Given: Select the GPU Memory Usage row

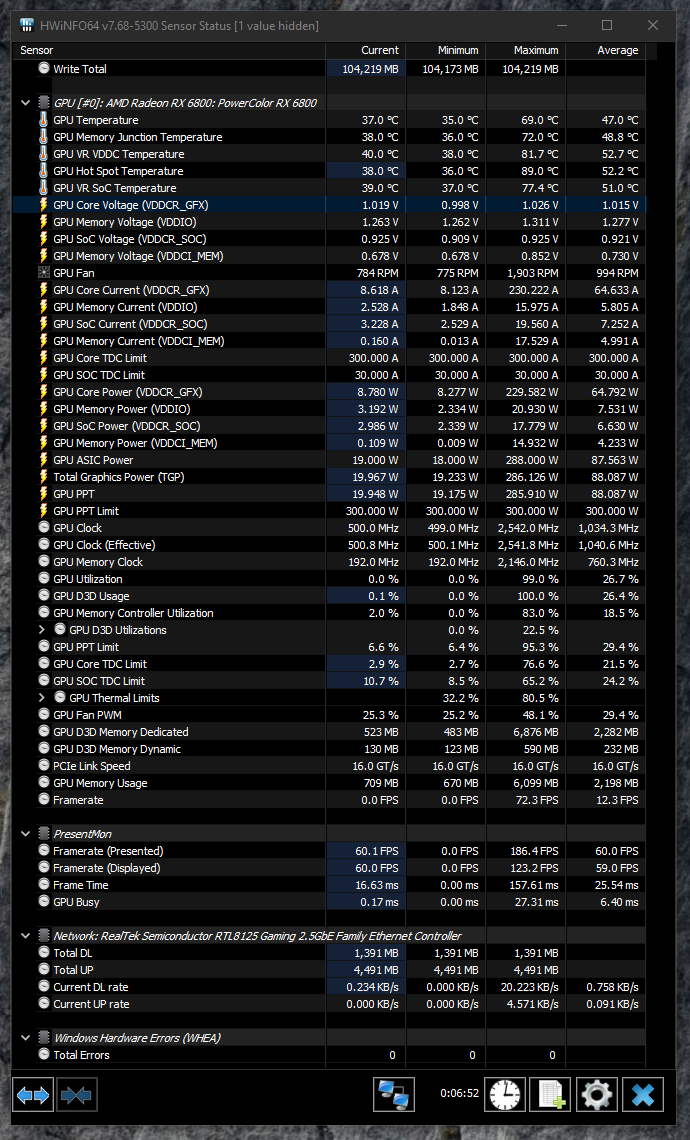Looking at the screenshot, I should (329, 782).
